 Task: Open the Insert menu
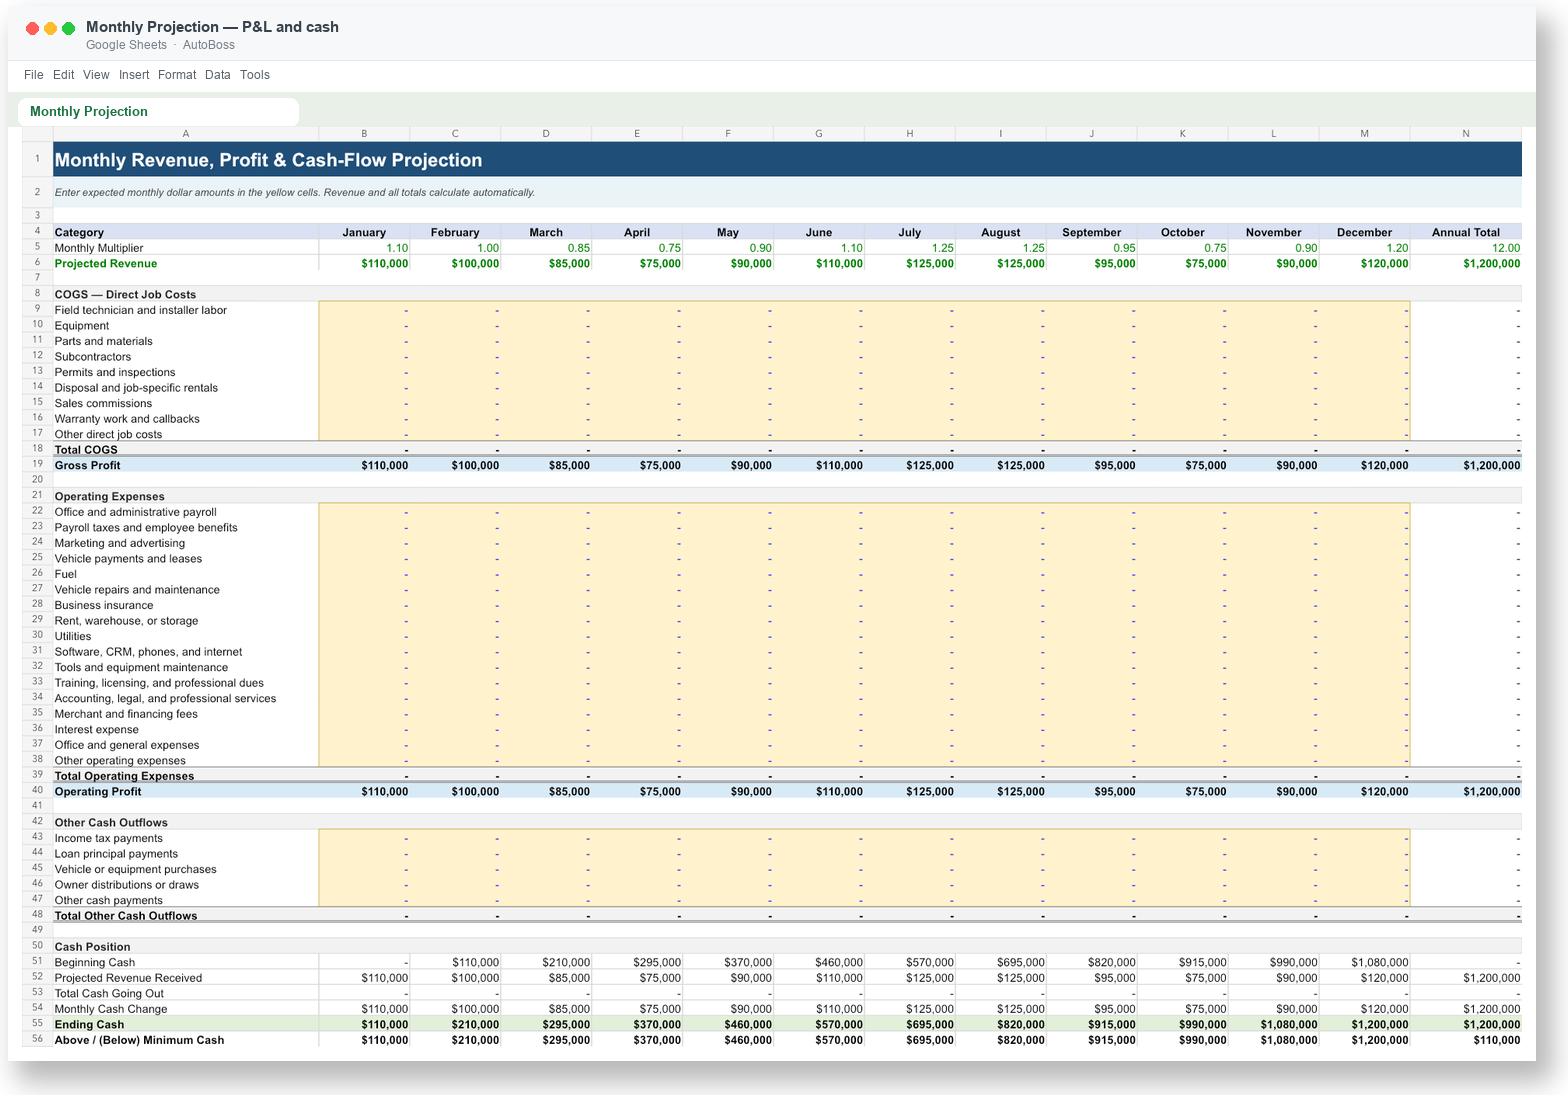coord(134,75)
